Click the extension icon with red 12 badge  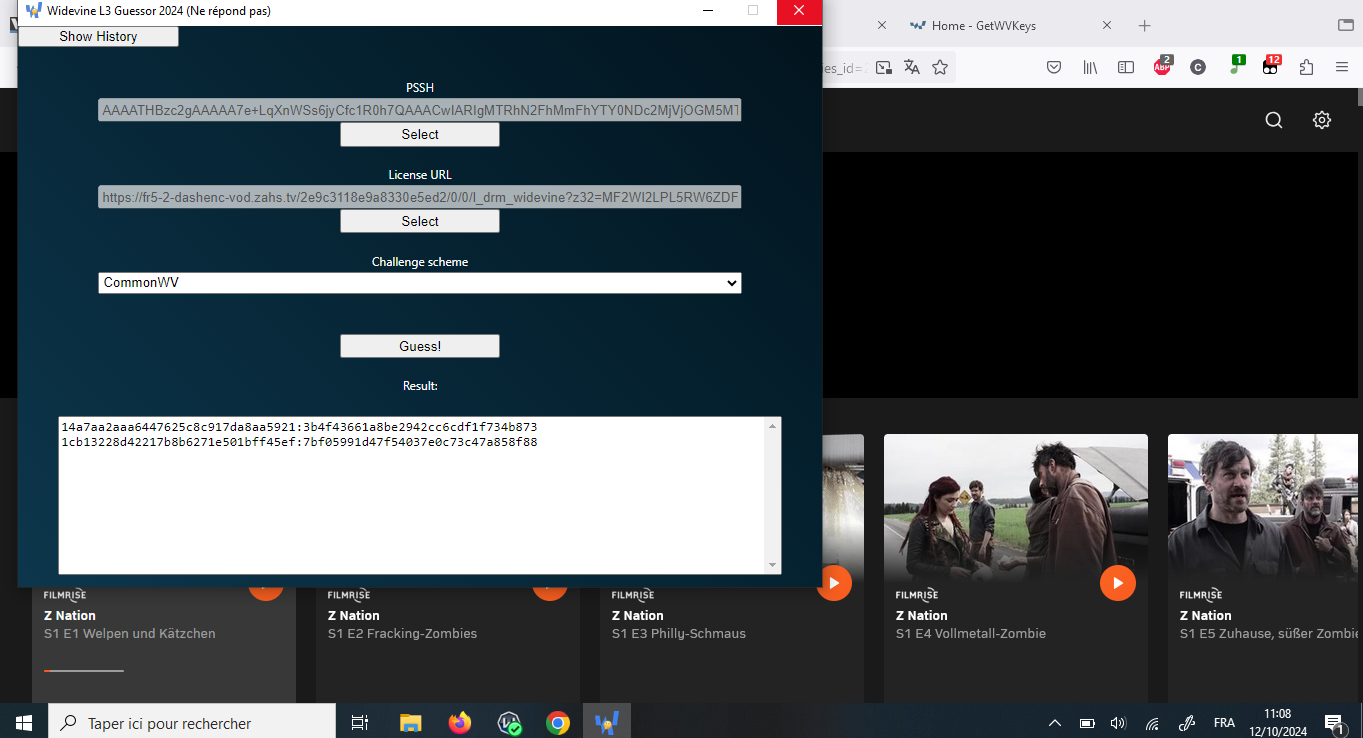click(1271, 66)
